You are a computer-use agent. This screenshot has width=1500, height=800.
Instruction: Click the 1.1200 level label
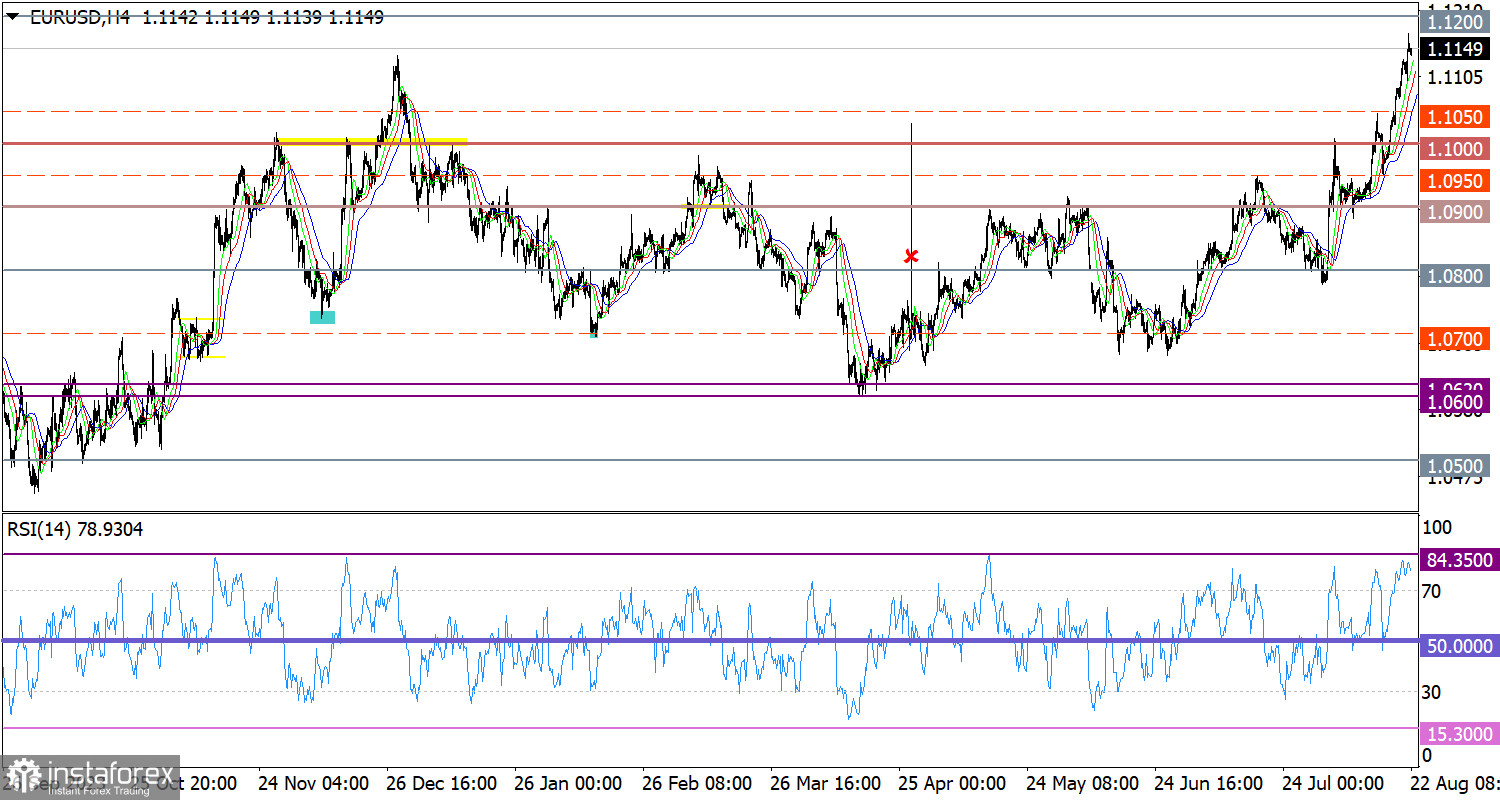tap(1455, 22)
